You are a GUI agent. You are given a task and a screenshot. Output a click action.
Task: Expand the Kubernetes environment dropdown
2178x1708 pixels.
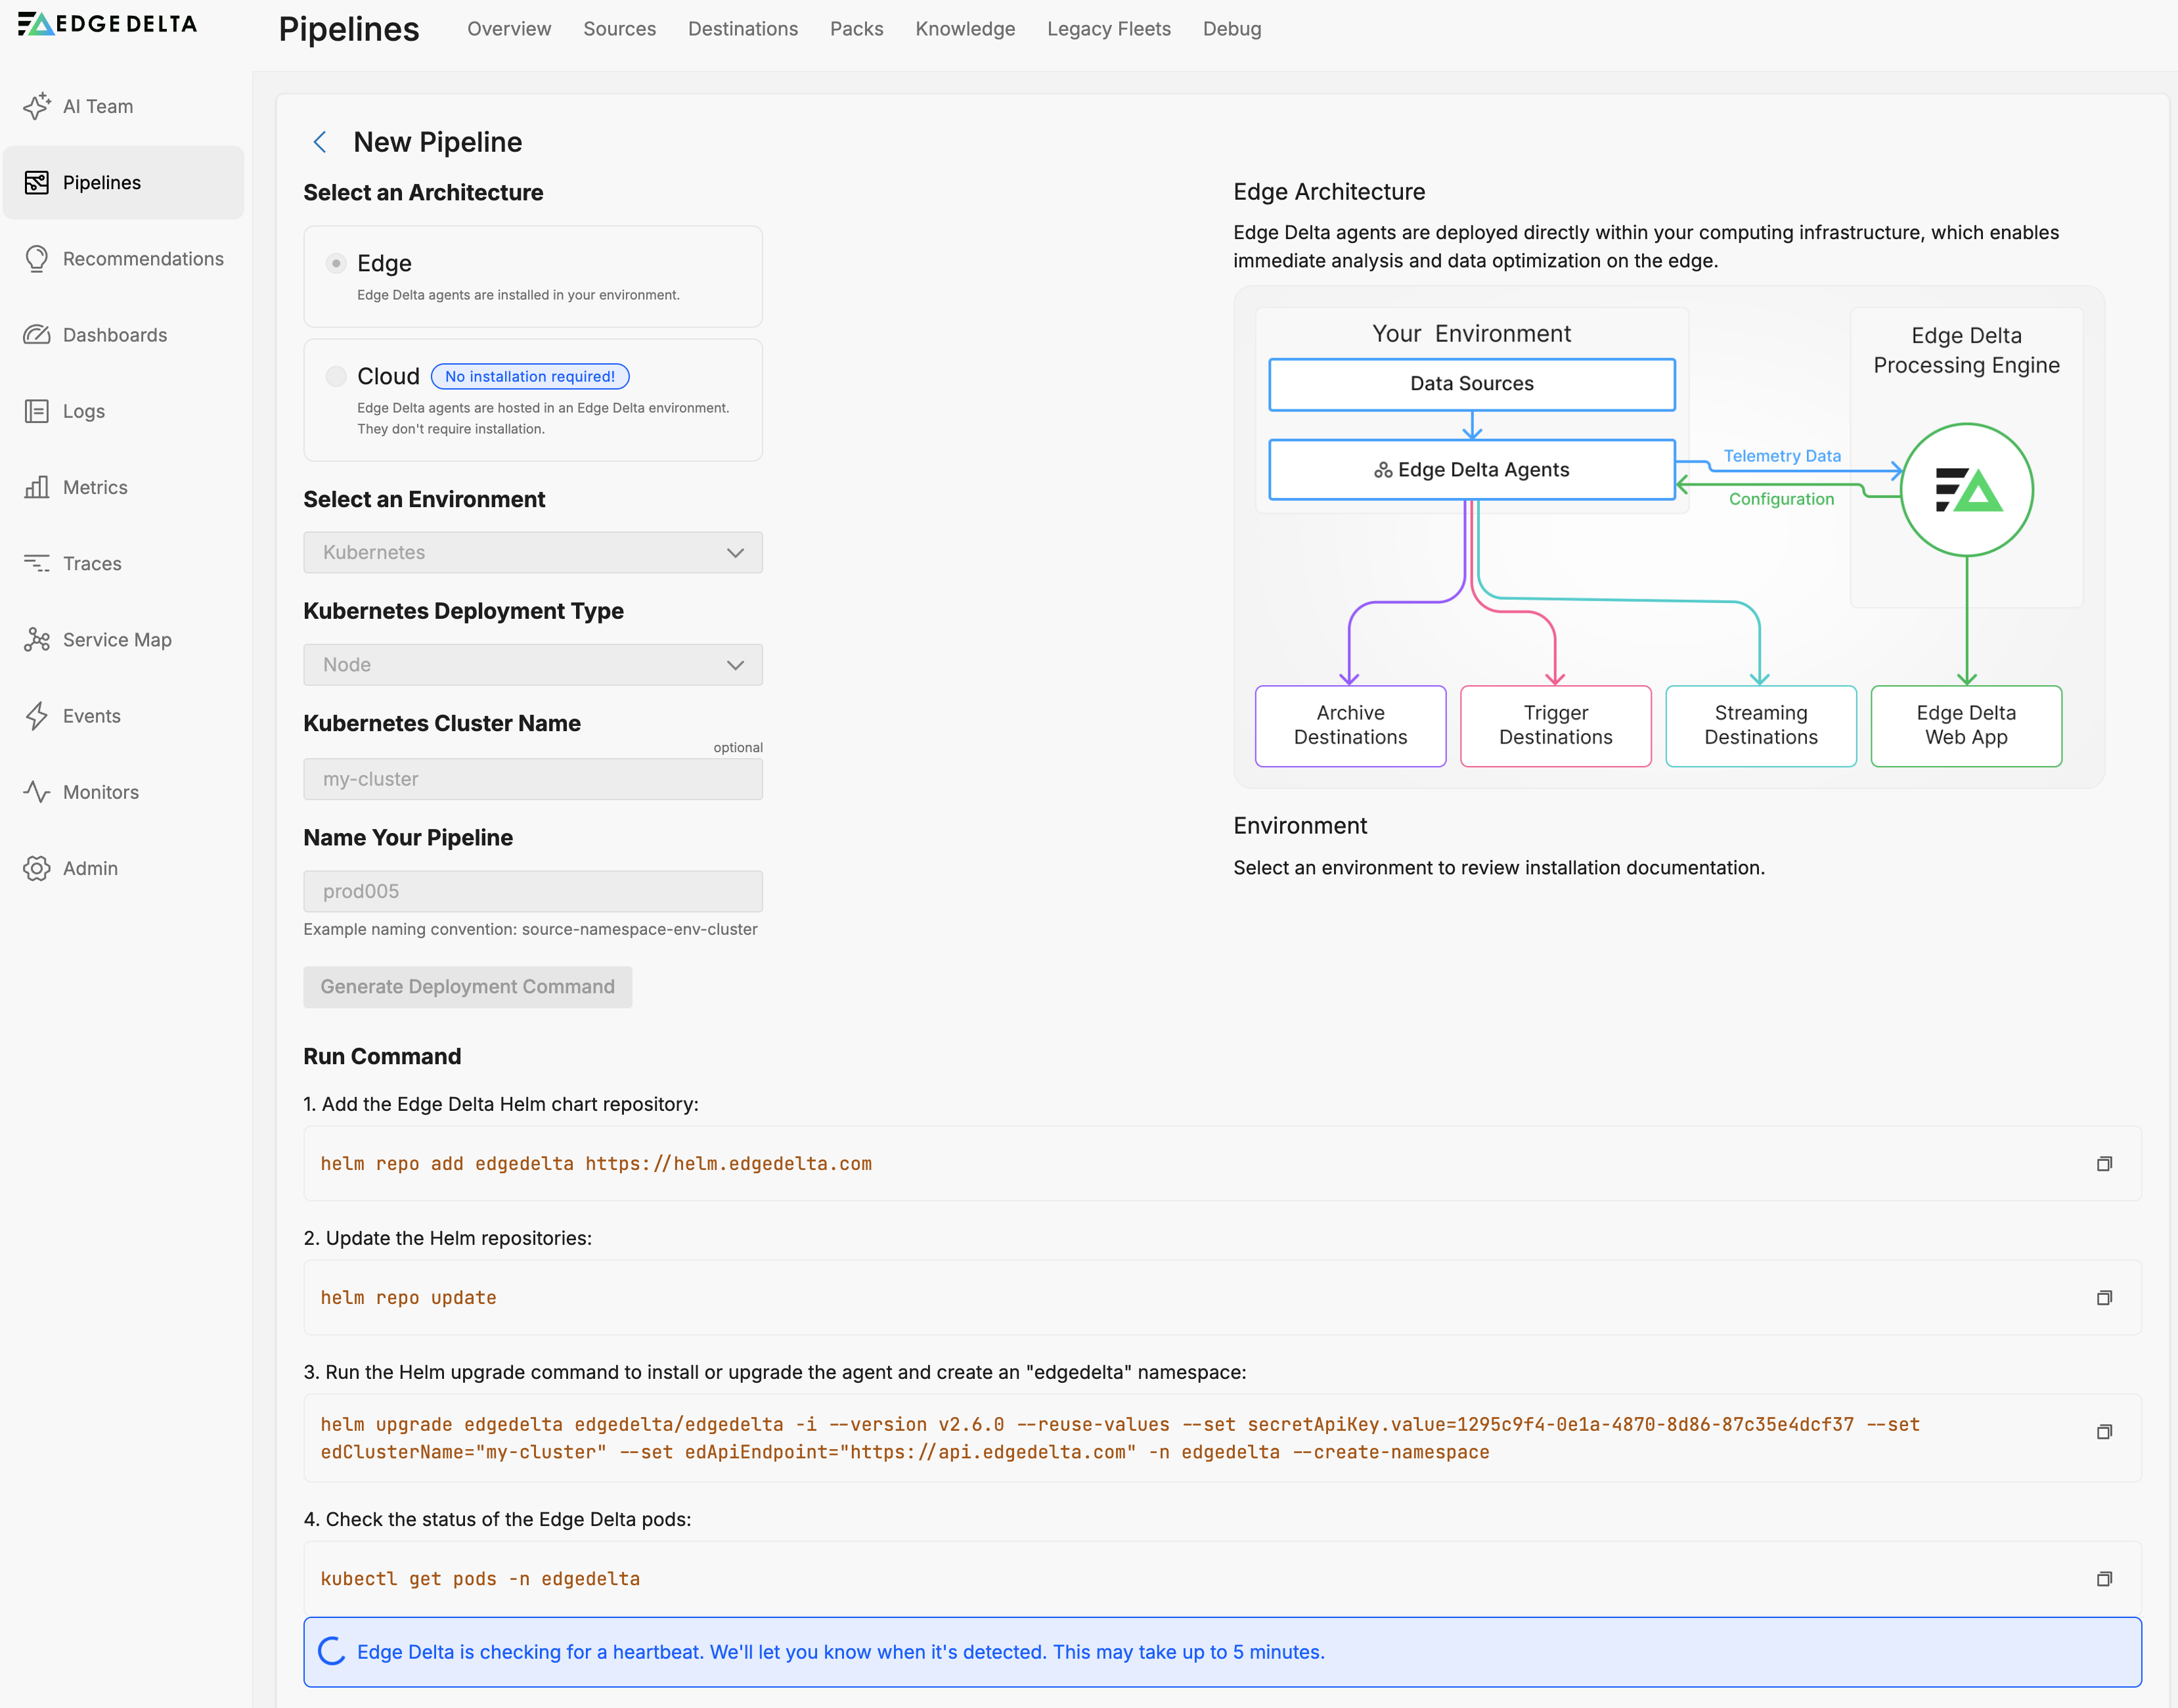pos(532,553)
